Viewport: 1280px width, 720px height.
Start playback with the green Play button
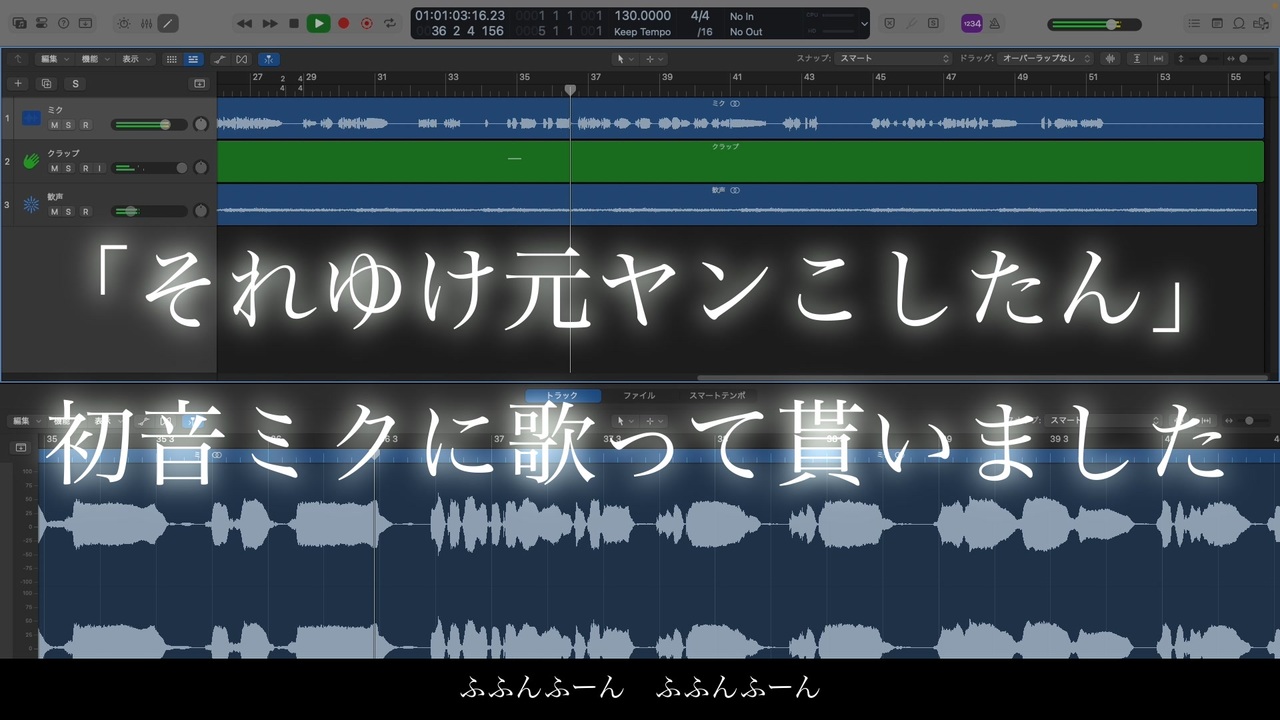pyautogui.click(x=318, y=23)
